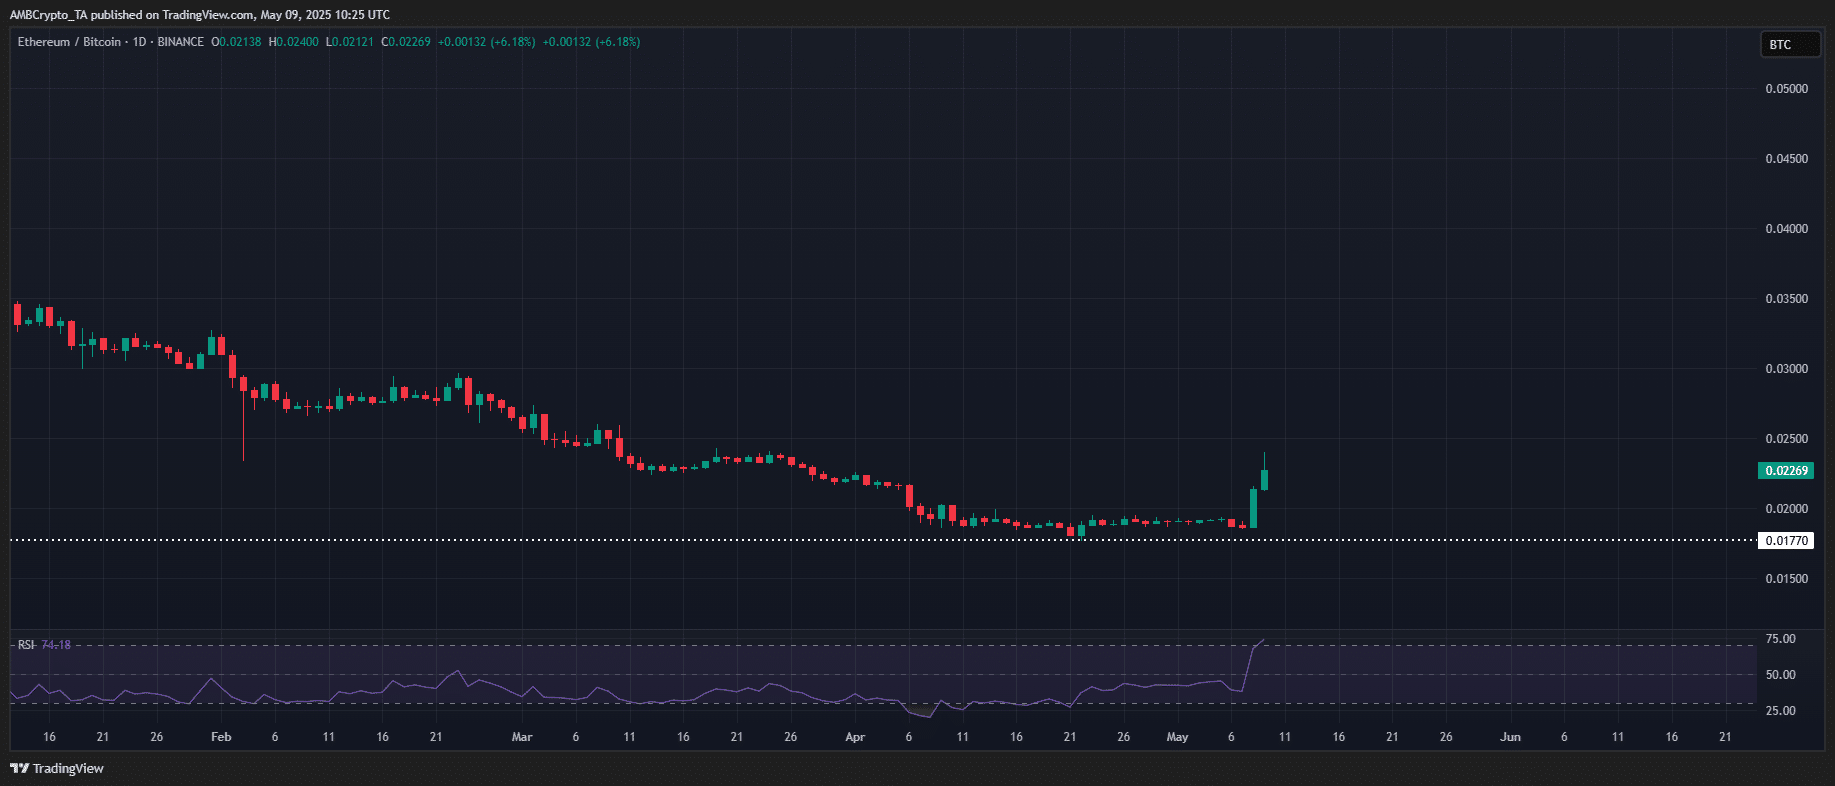Click the AMBCrypto_TA published header text
1835x786 pixels.
[200, 15]
